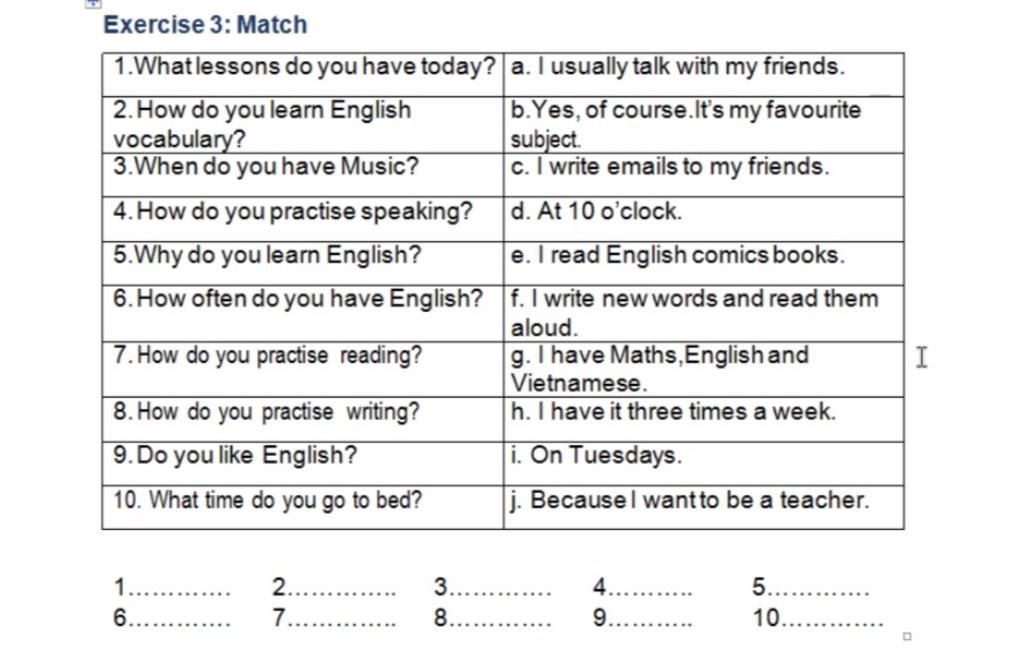Click cell '6.How often do you have English?'
The height and width of the screenshot is (668, 1024).
pos(303,313)
